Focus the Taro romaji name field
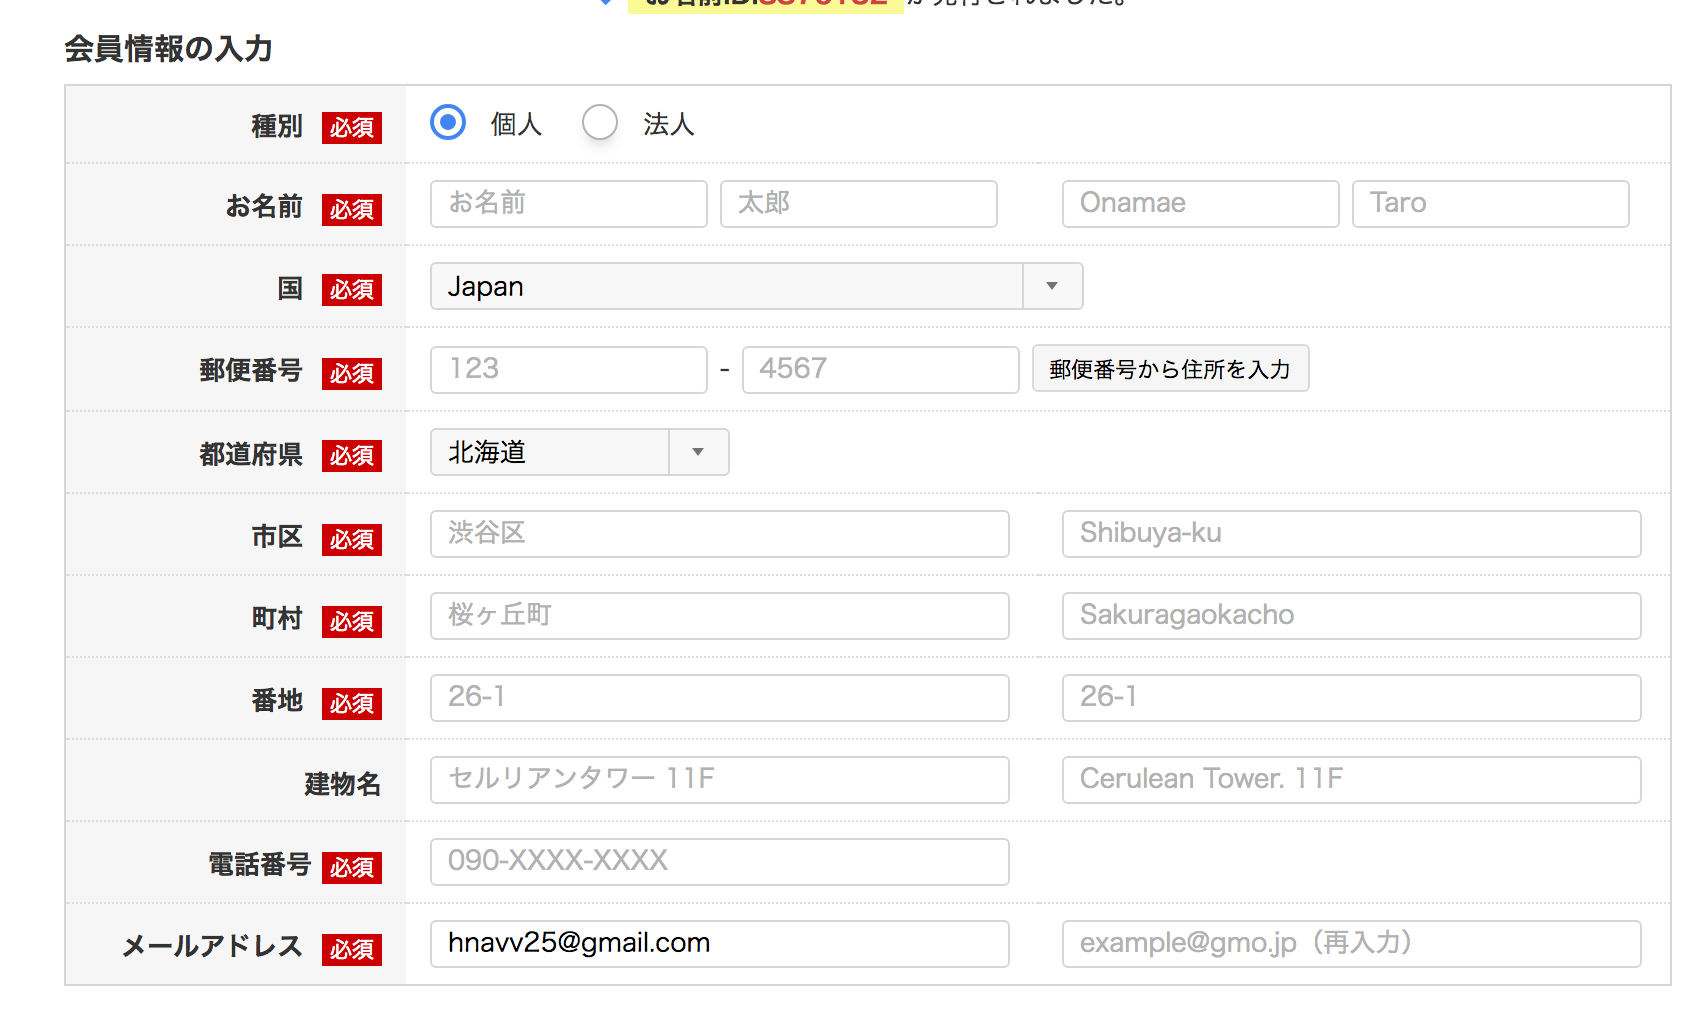The height and width of the screenshot is (1032, 1708). (x=1490, y=204)
